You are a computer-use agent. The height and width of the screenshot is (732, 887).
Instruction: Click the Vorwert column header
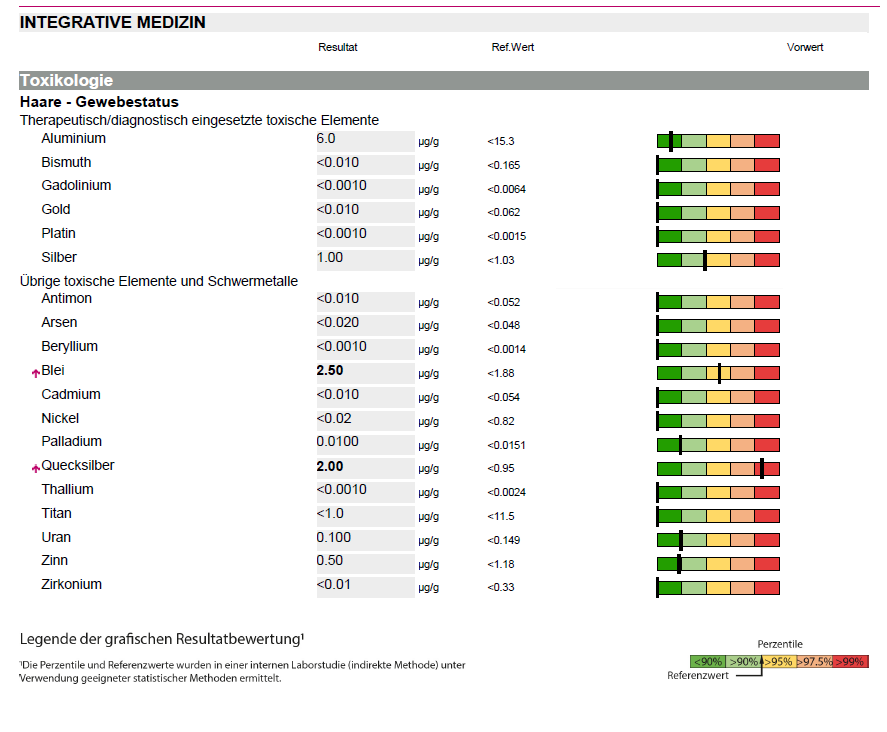[805, 47]
